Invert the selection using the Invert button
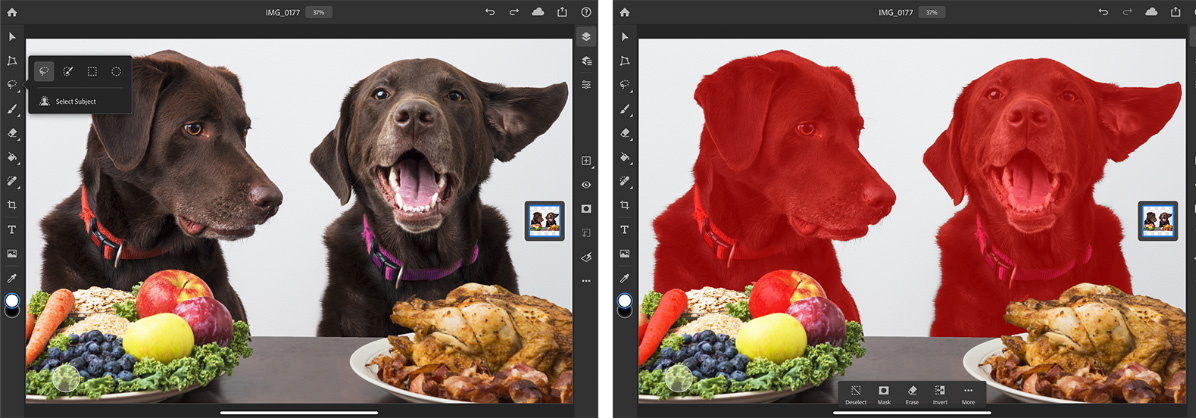Screen dimensions: 1196x419 coord(940,394)
